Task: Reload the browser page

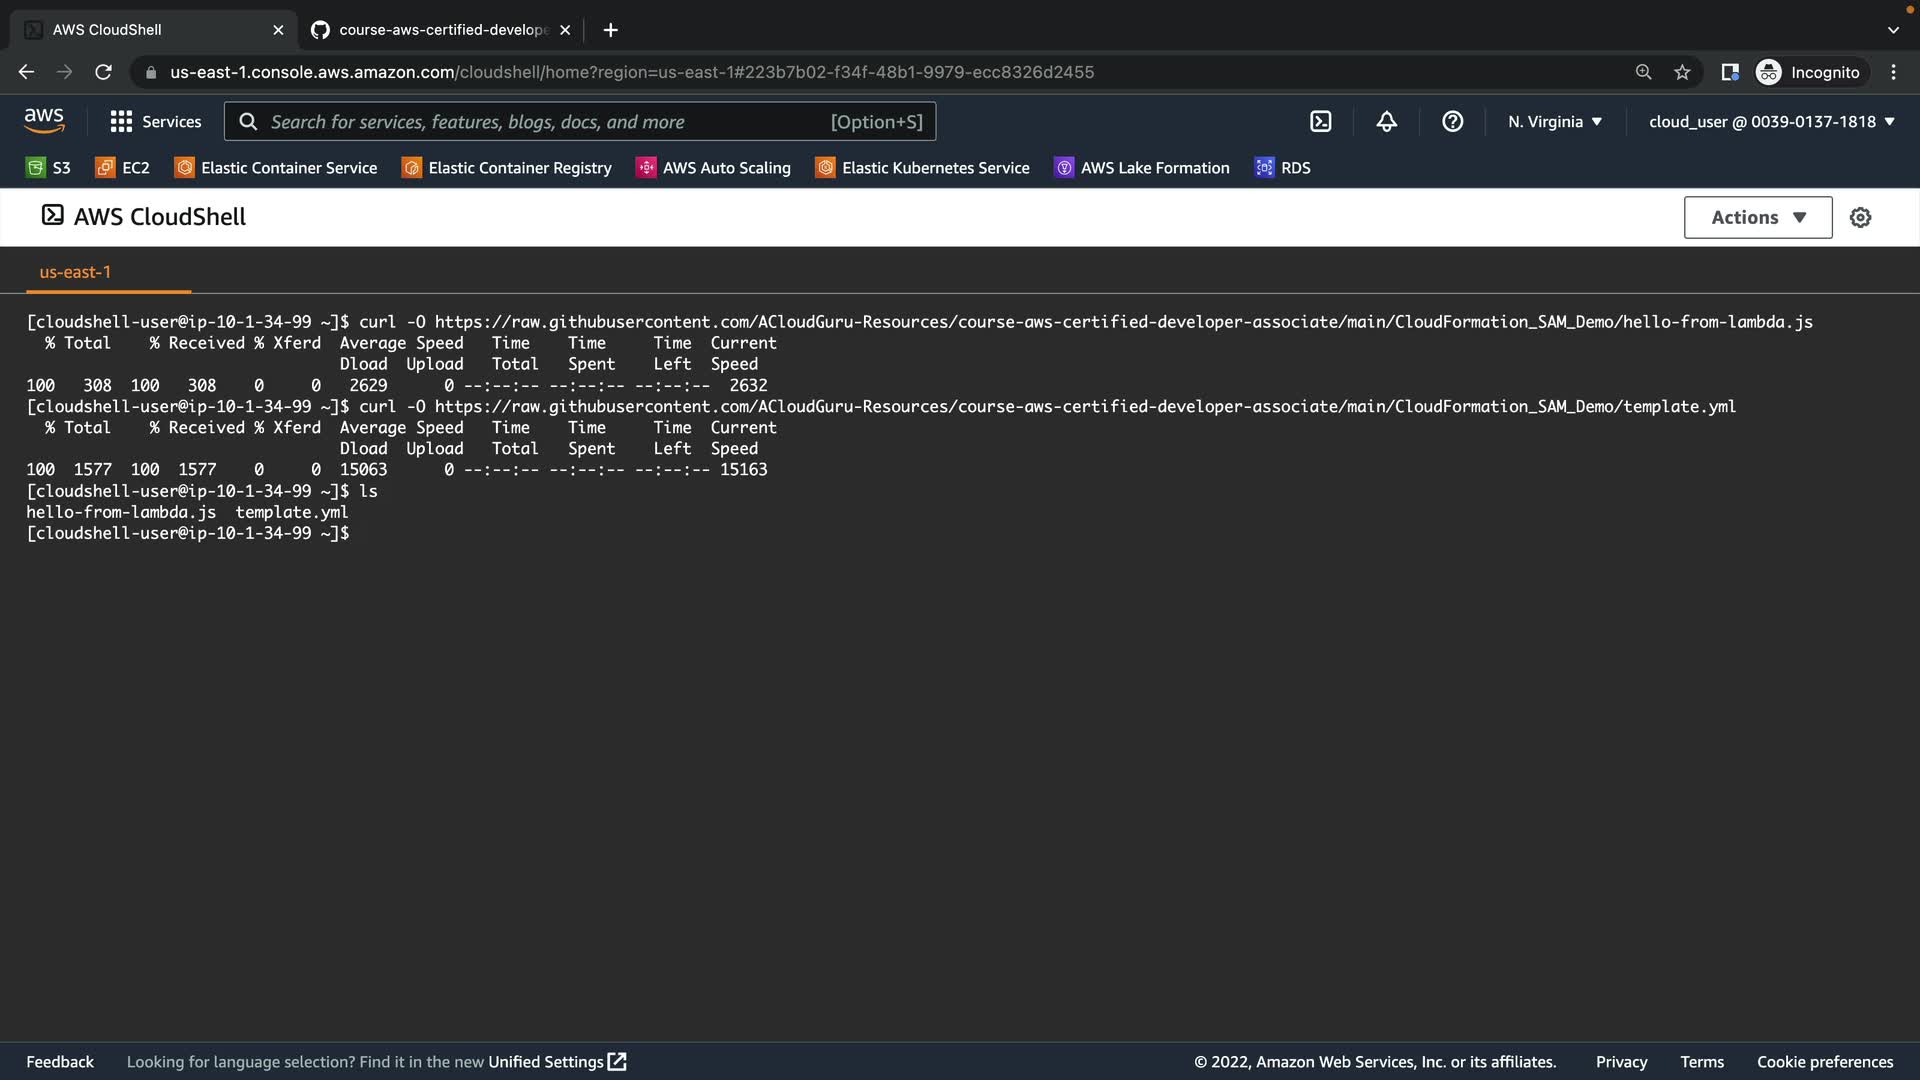Action: pos(103,72)
